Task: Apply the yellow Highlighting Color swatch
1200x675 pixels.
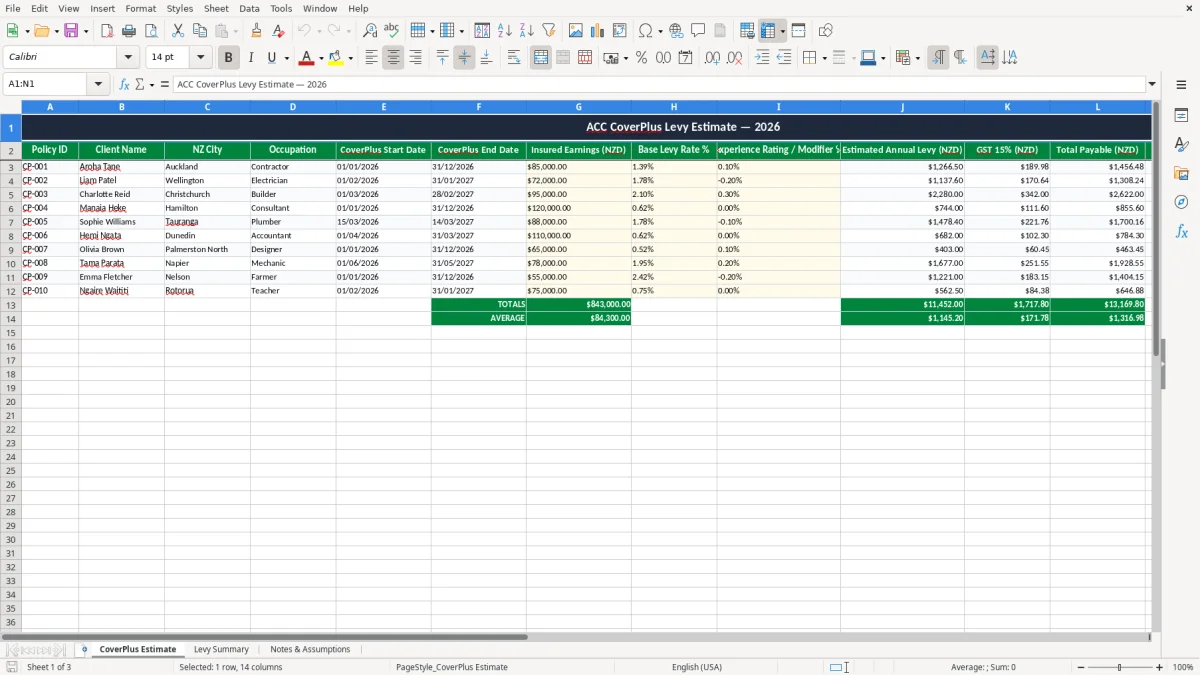Action: tap(336, 58)
